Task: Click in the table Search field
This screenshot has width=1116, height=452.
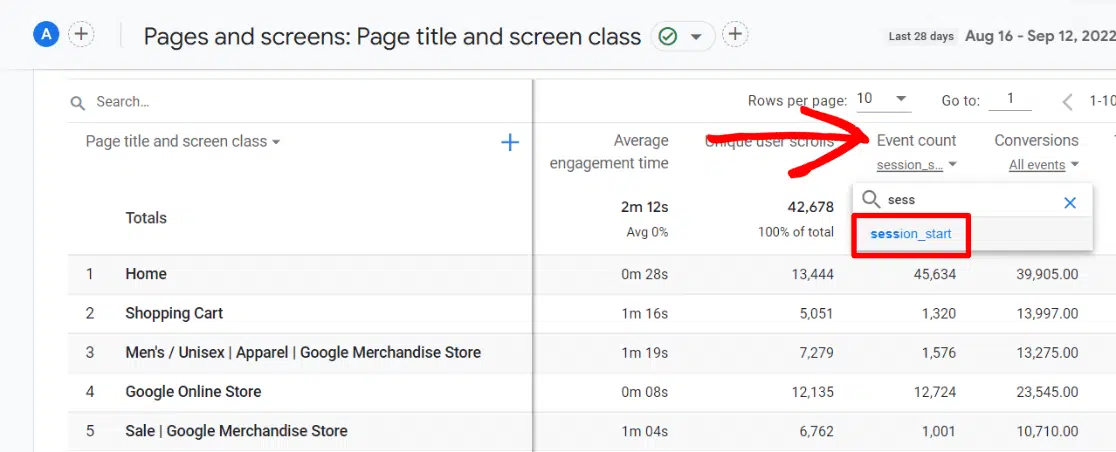Action: [300, 102]
